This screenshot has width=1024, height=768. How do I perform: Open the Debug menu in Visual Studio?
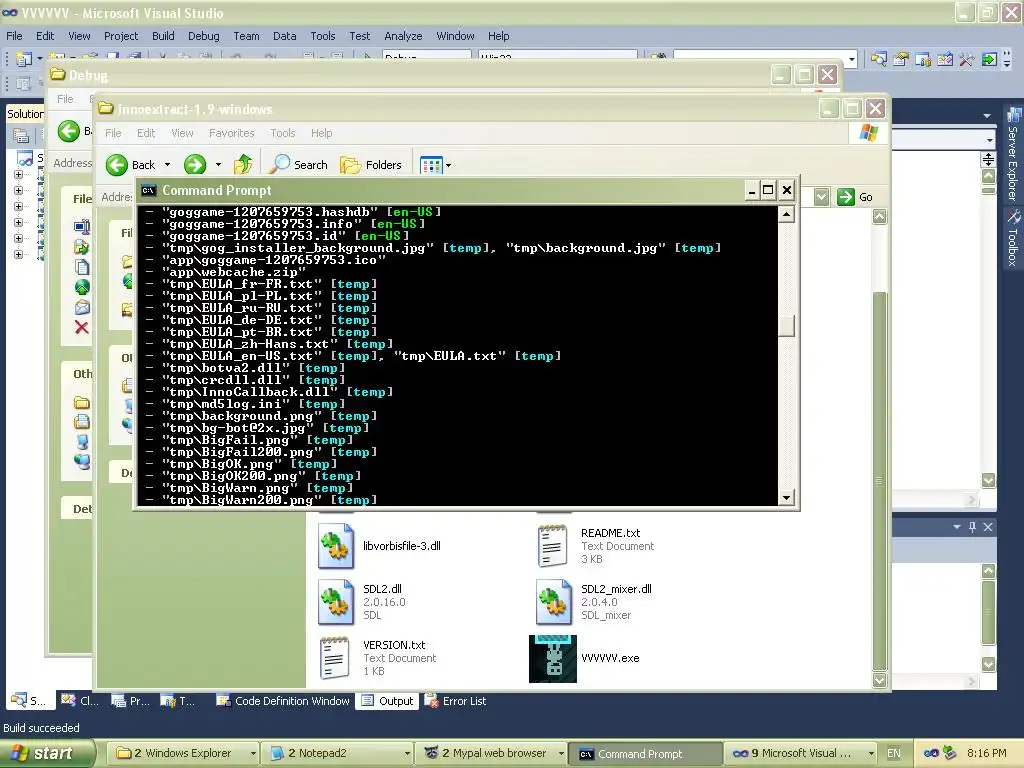[x=204, y=36]
